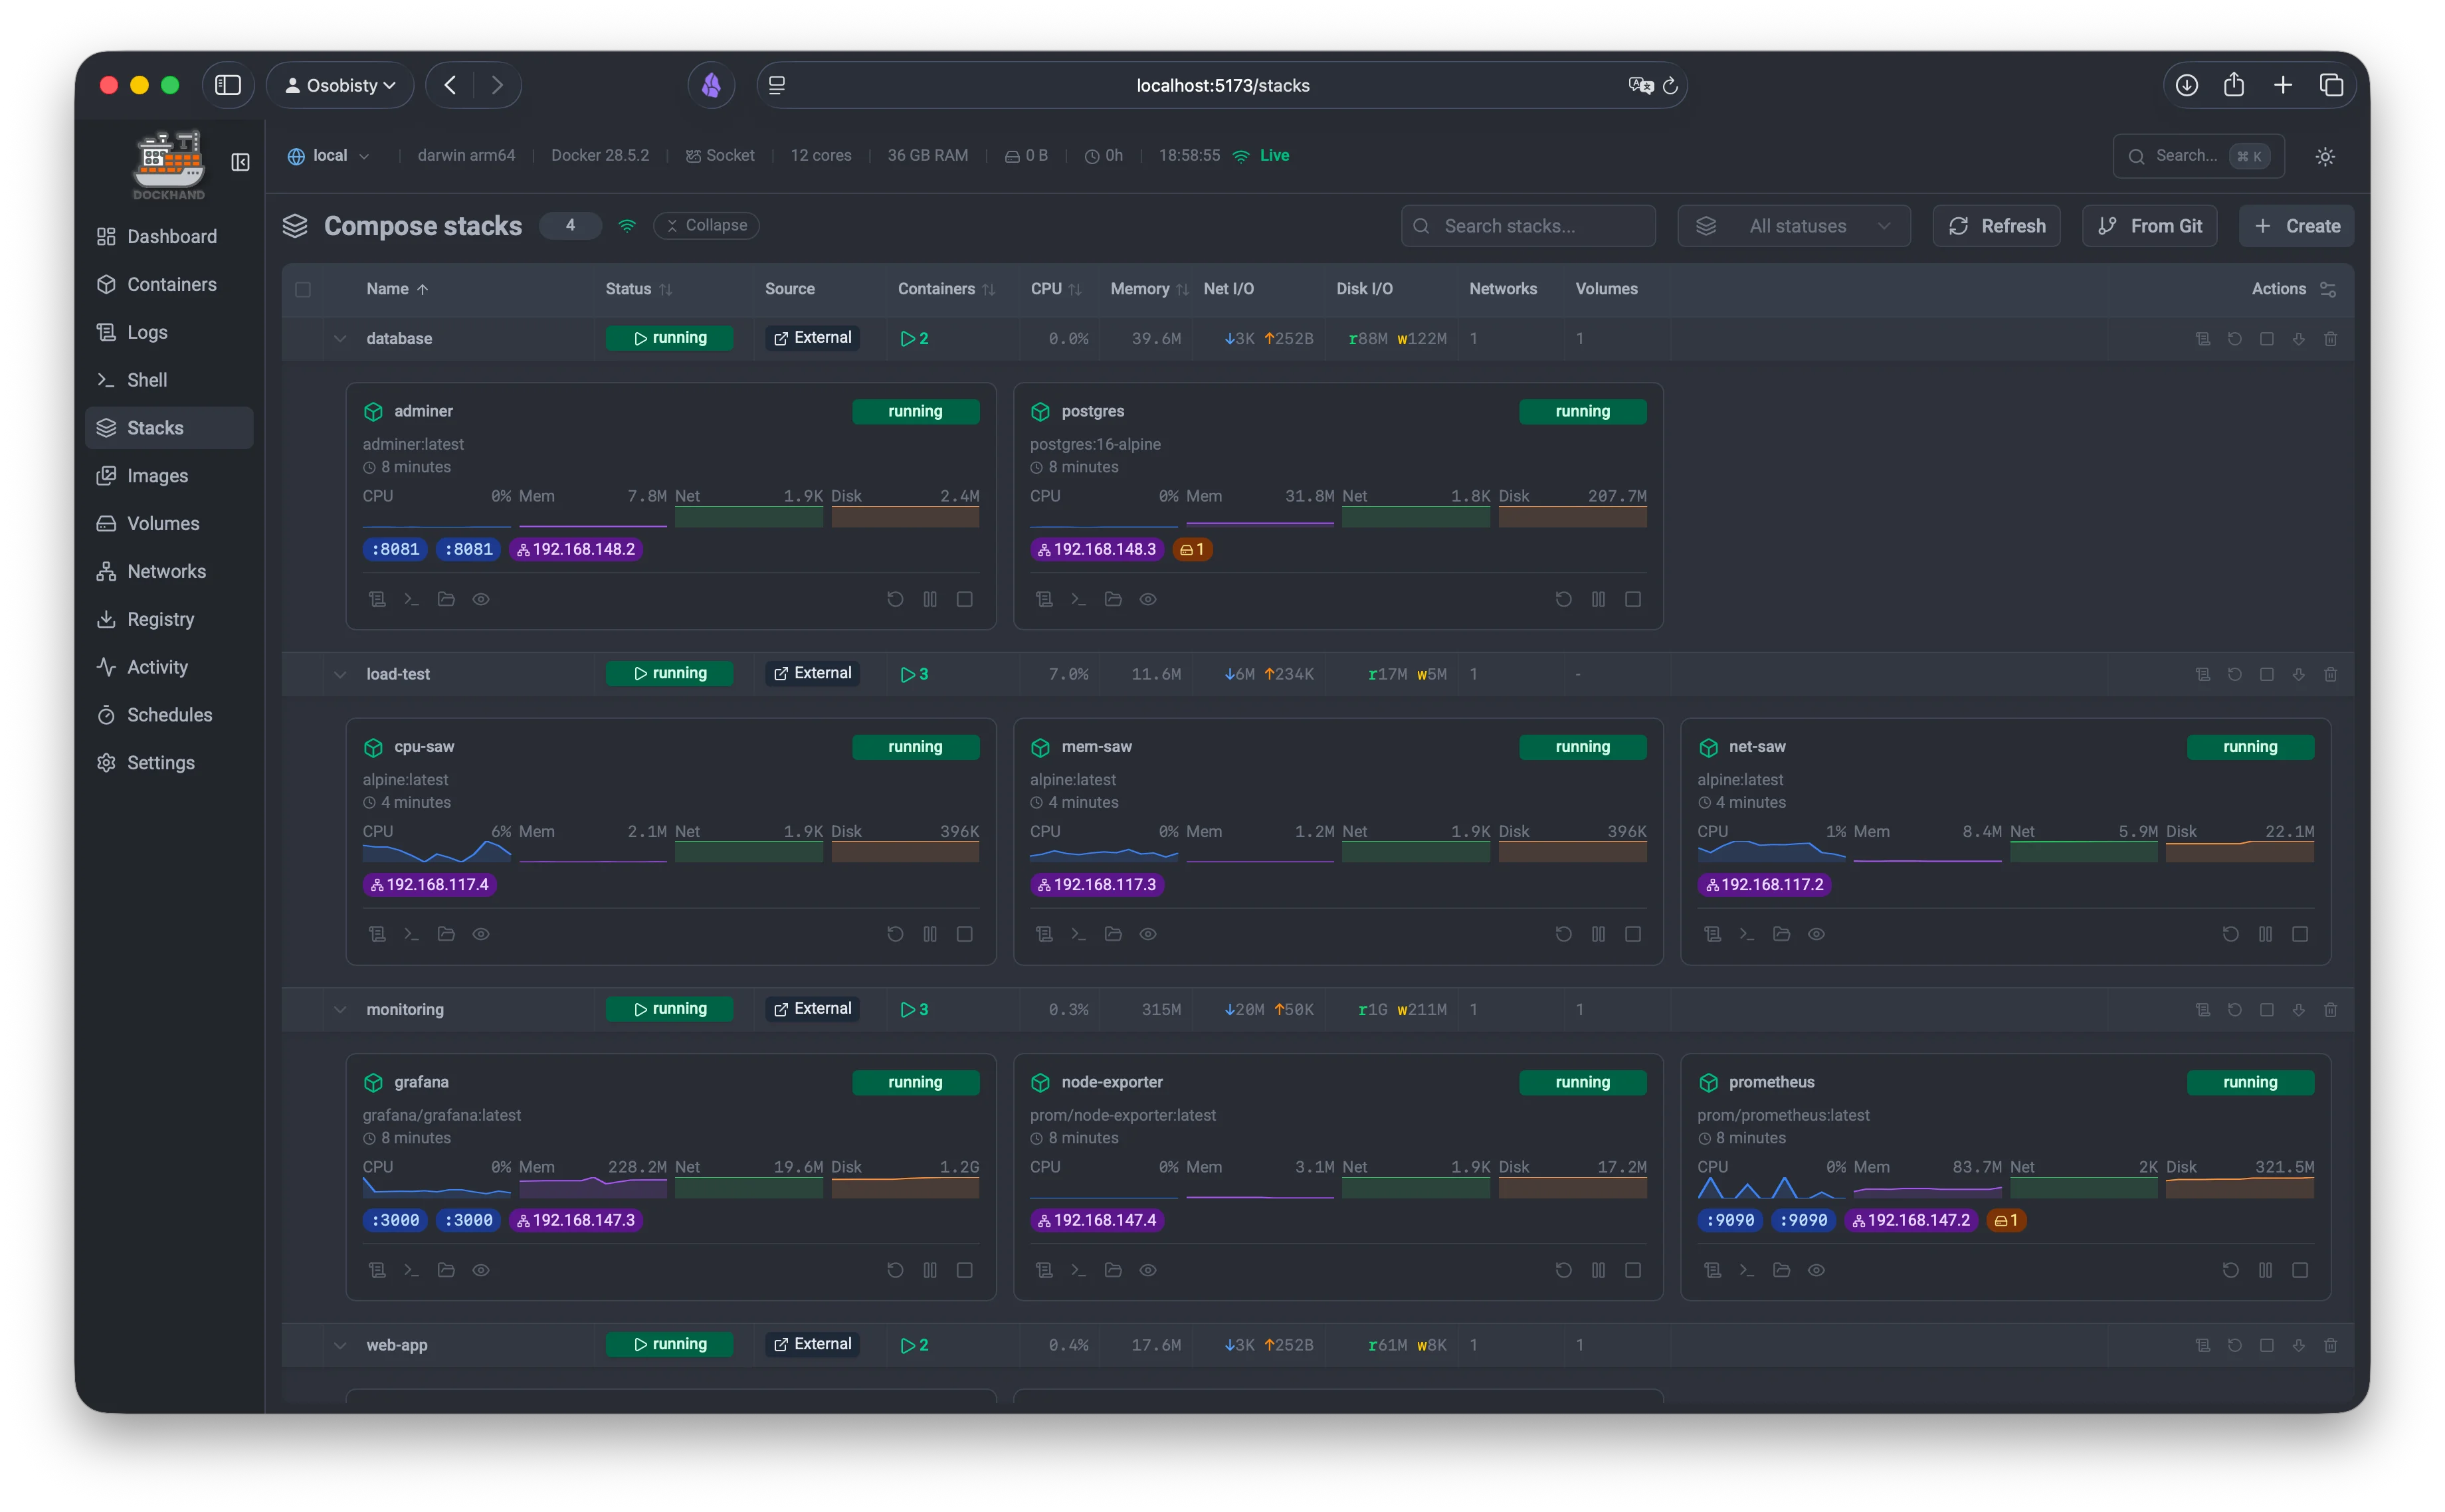Image resolution: width=2445 pixels, height=1512 pixels.
Task: Open logs for the adminer container
Action: (x=377, y=598)
